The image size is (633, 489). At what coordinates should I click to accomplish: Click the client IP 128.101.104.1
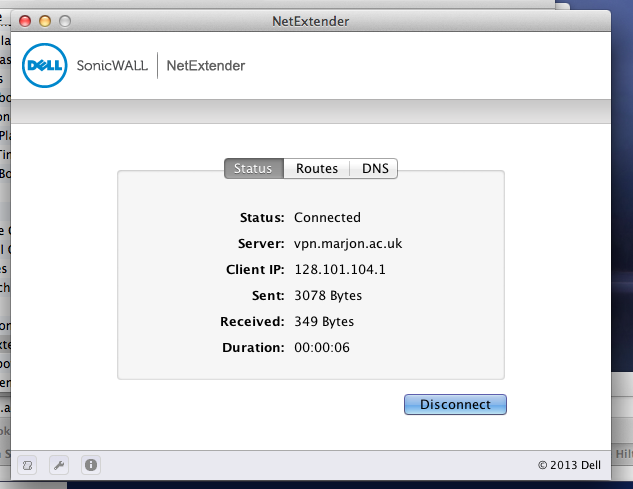[340, 269]
